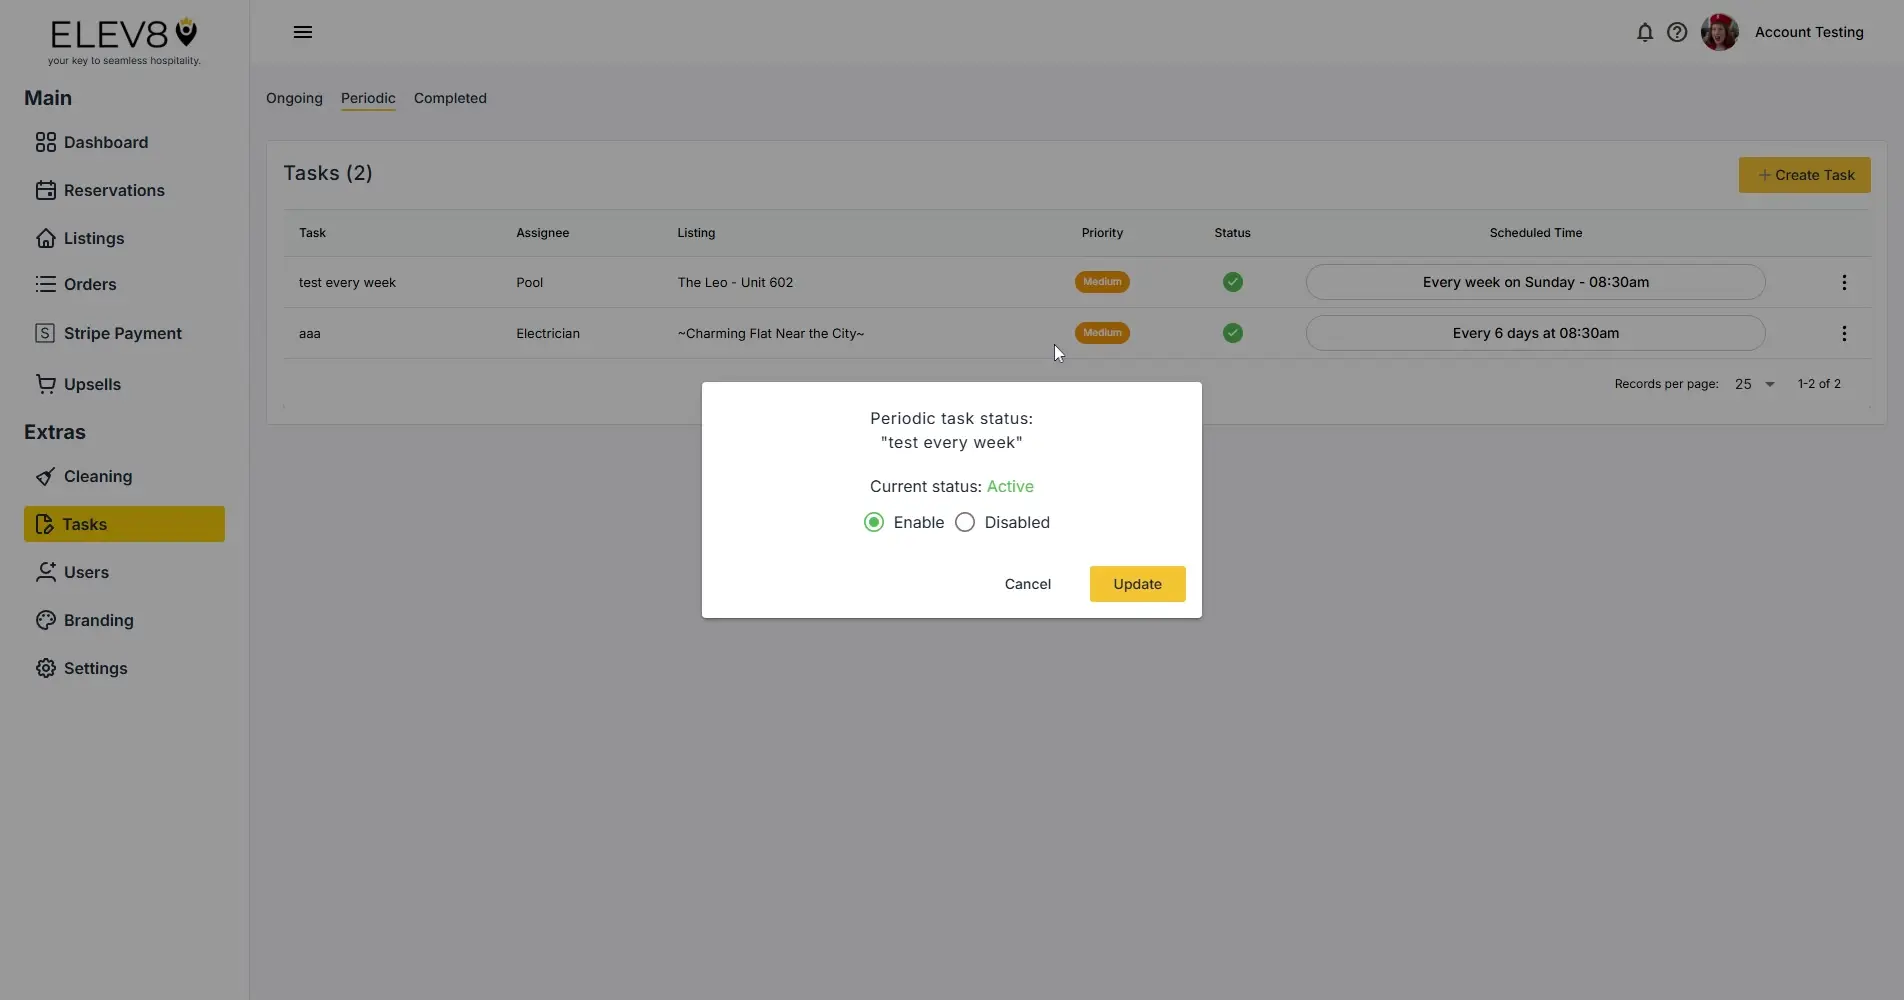
Task: Open the Account Testing profile avatar
Action: 1719,32
